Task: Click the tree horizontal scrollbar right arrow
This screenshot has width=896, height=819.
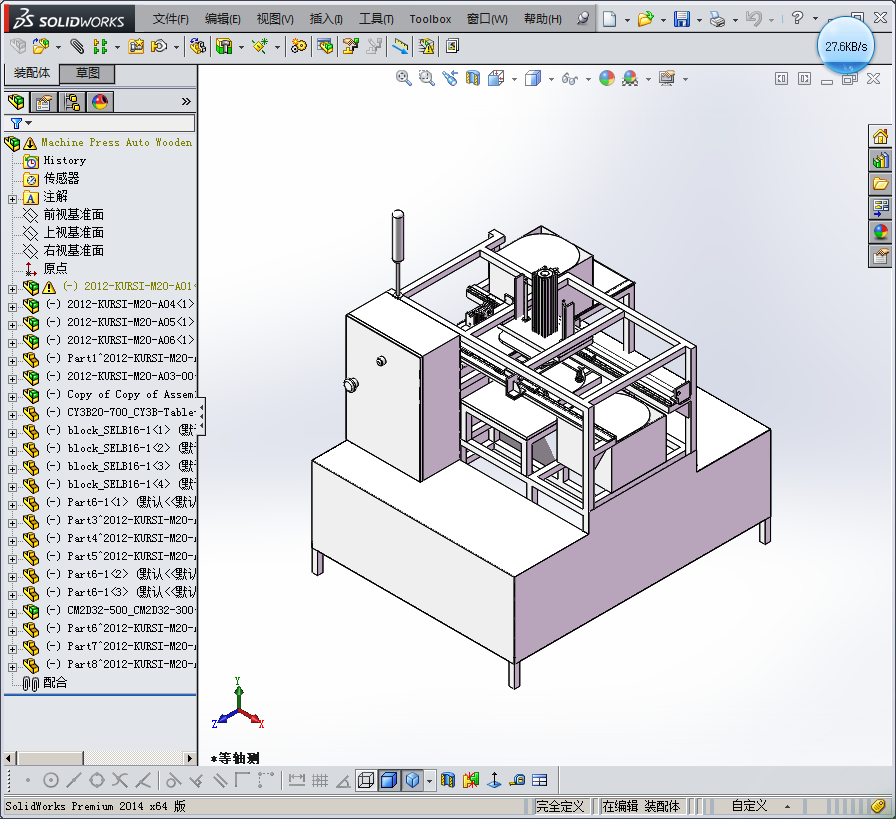Action: pos(190,758)
